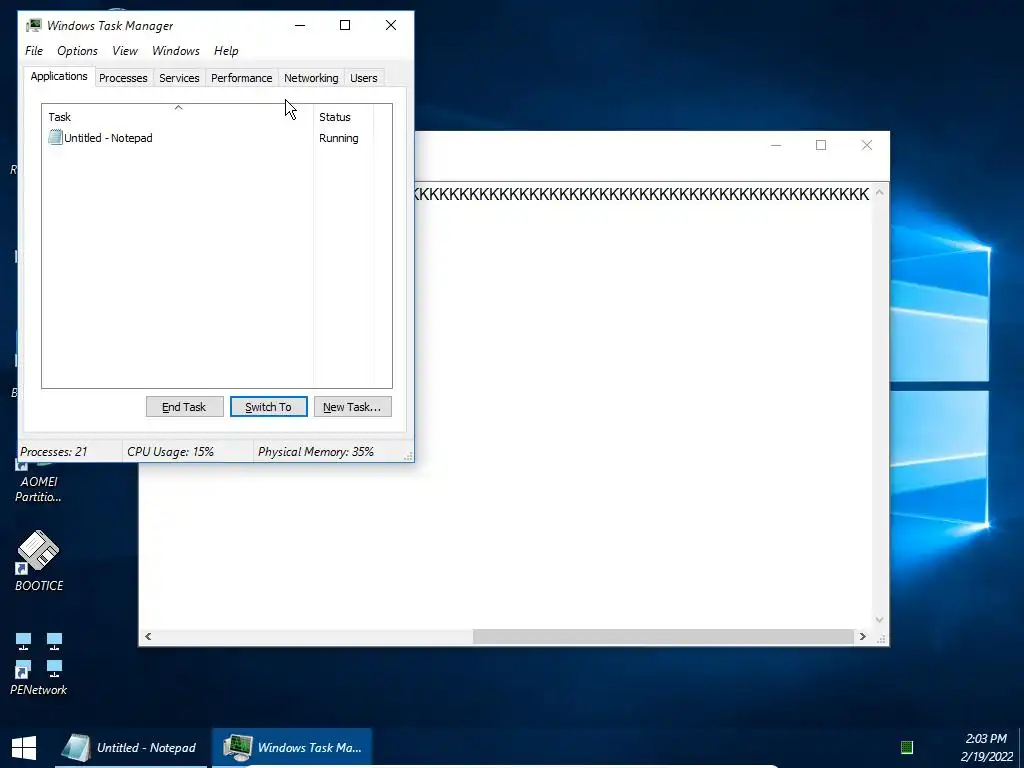Maximize the Notepad window
Viewport: 1024px width, 768px height.
pos(821,145)
